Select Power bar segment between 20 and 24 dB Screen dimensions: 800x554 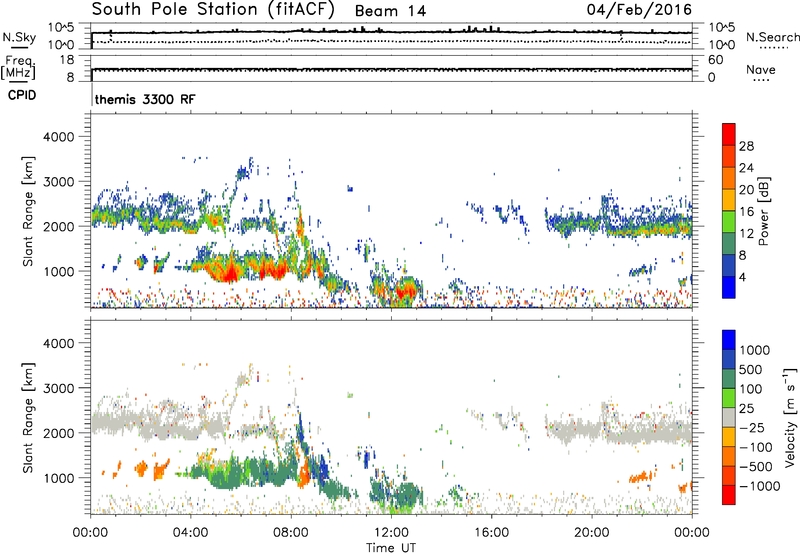tap(729, 178)
